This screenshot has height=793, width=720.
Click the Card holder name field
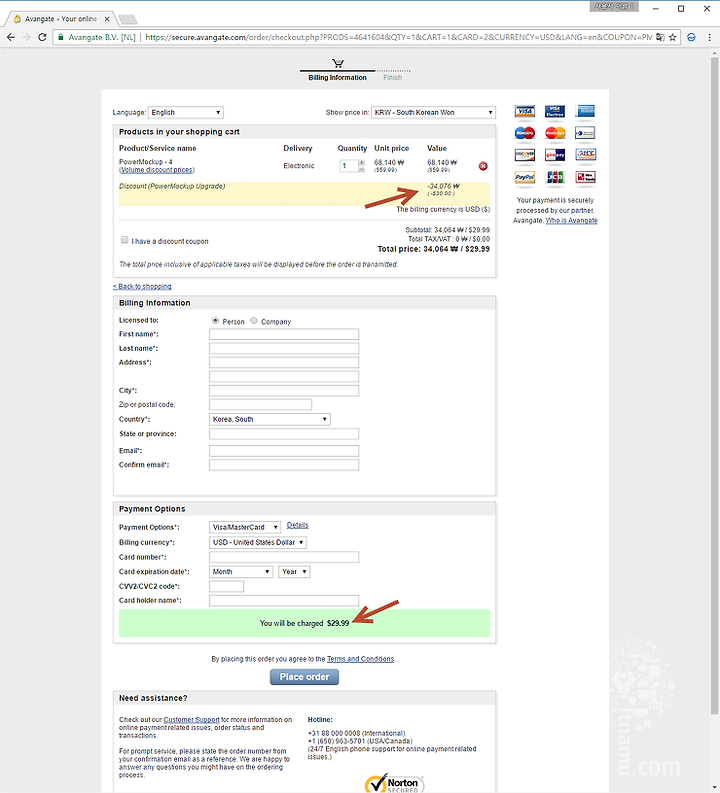point(284,601)
